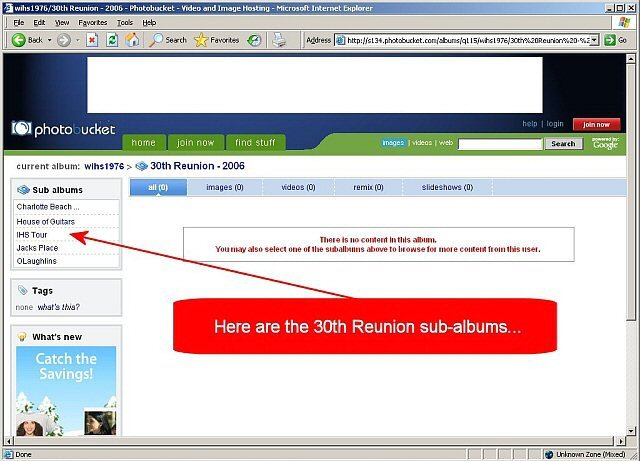Switch to the all (0) tab
Viewport: 640px width, 461px height.
[158, 187]
